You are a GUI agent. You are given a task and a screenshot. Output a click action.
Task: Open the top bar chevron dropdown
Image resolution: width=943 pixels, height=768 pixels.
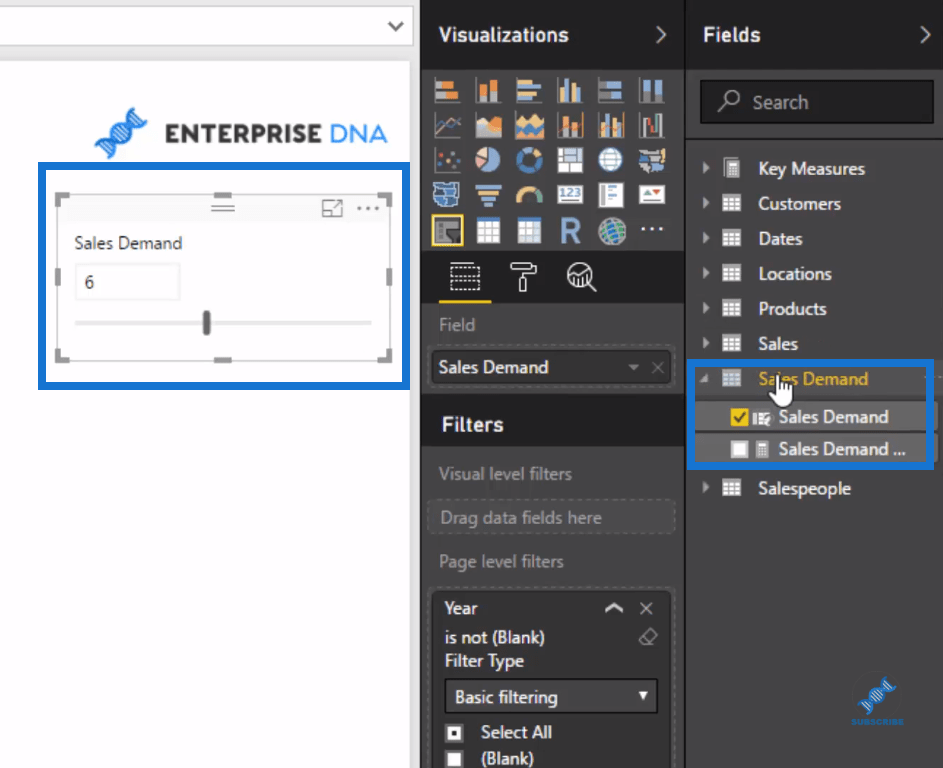coord(395,26)
